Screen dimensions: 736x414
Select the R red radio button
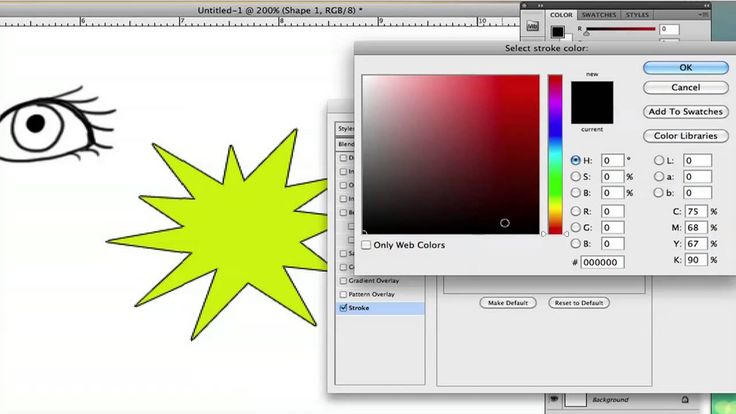tap(575, 211)
